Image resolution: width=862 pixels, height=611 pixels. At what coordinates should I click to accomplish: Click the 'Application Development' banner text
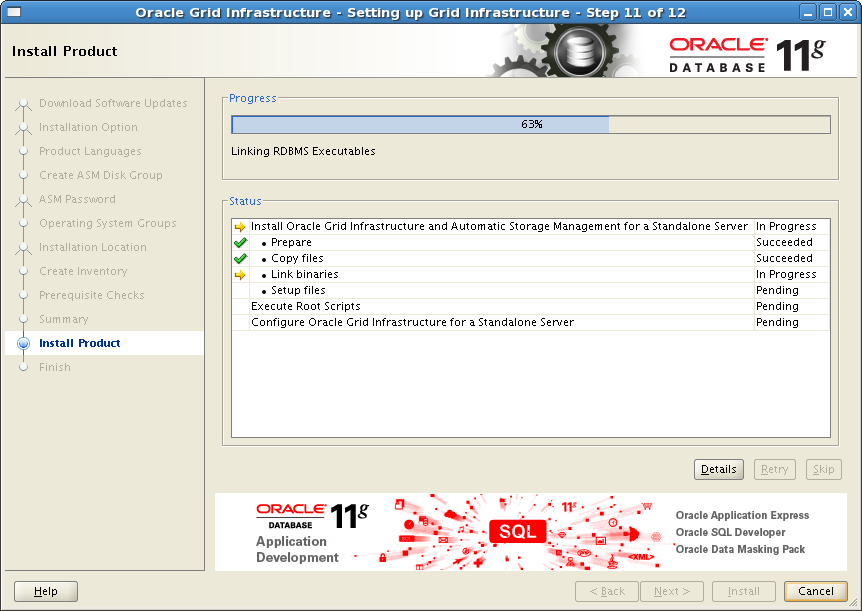pyautogui.click(x=297, y=549)
